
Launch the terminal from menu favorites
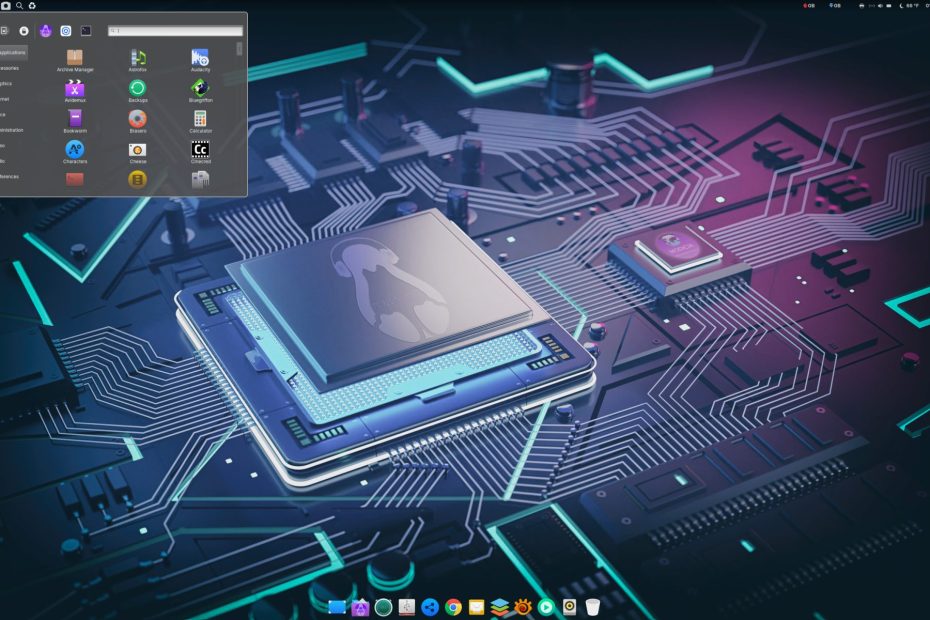[x=86, y=31]
